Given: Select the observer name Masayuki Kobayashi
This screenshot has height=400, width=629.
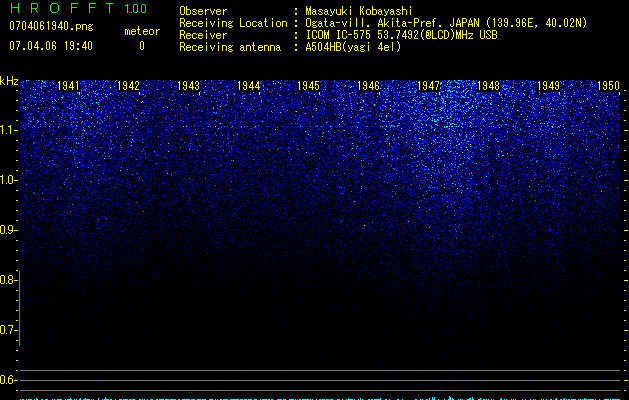Looking at the screenshot, I should (359, 11).
